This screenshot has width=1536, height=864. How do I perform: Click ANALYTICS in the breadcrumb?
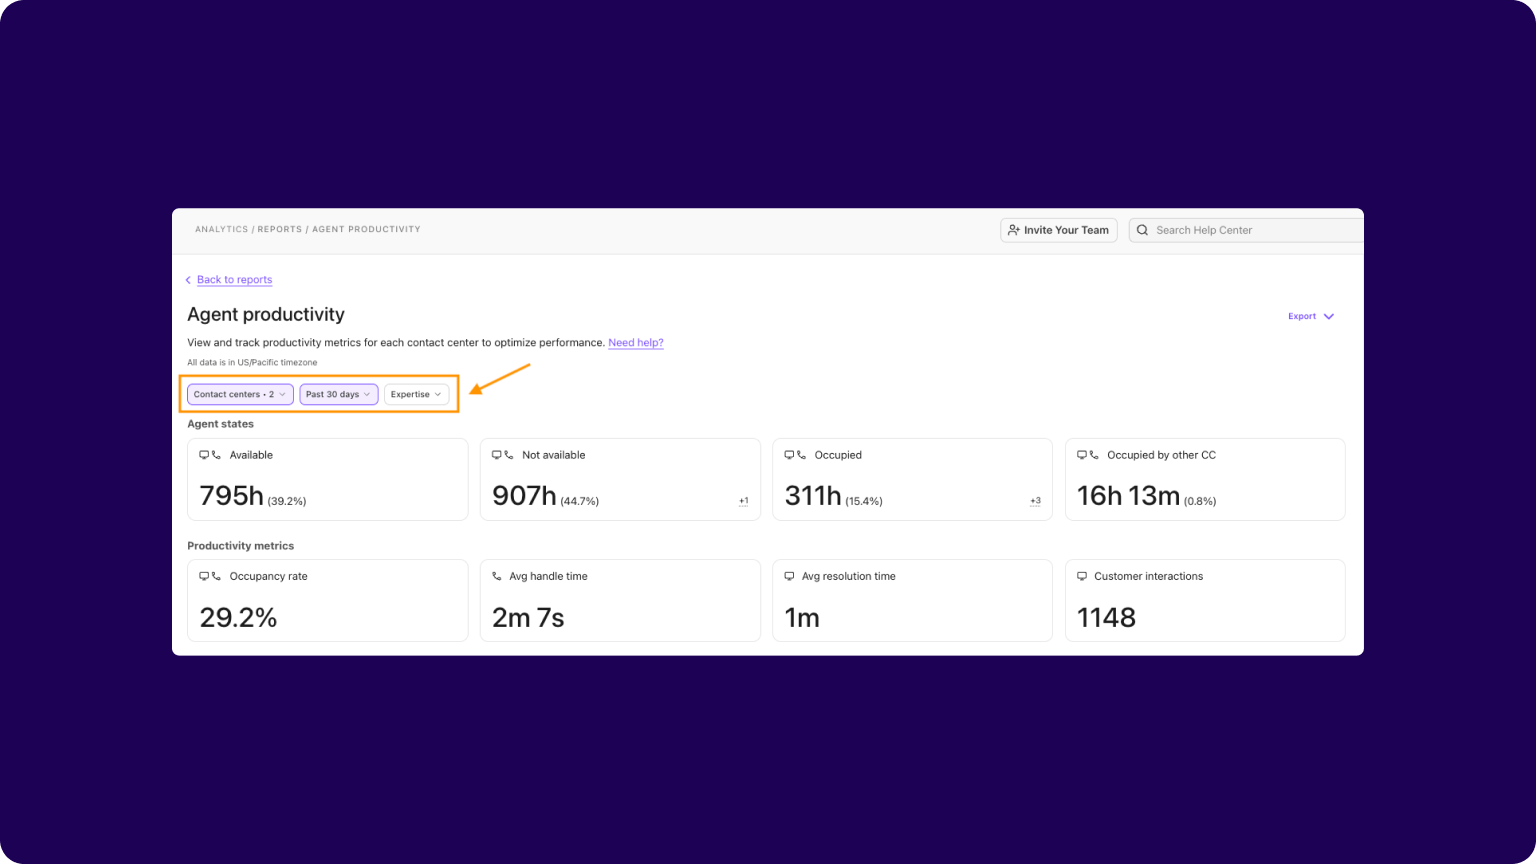(x=222, y=229)
